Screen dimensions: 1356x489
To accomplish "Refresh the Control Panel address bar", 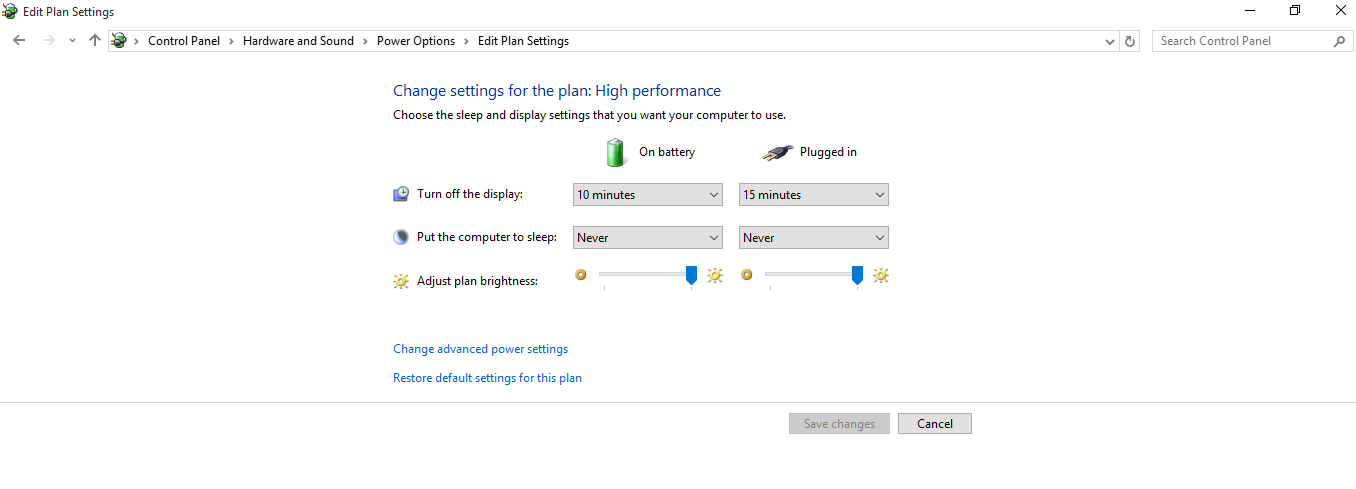I will (1131, 41).
